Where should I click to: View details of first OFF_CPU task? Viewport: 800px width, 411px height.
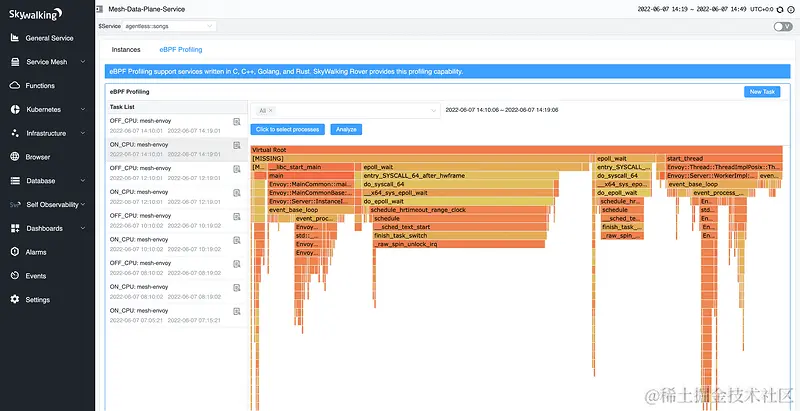[x=237, y=122]
